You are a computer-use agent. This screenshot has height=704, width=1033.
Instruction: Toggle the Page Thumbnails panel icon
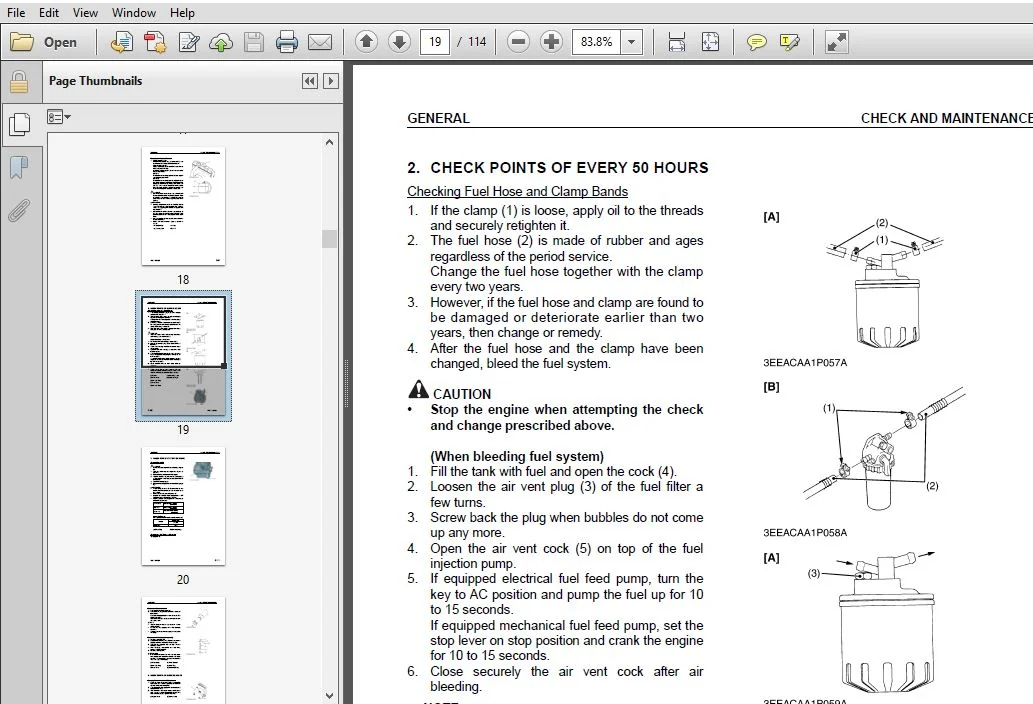coord(19,124)
